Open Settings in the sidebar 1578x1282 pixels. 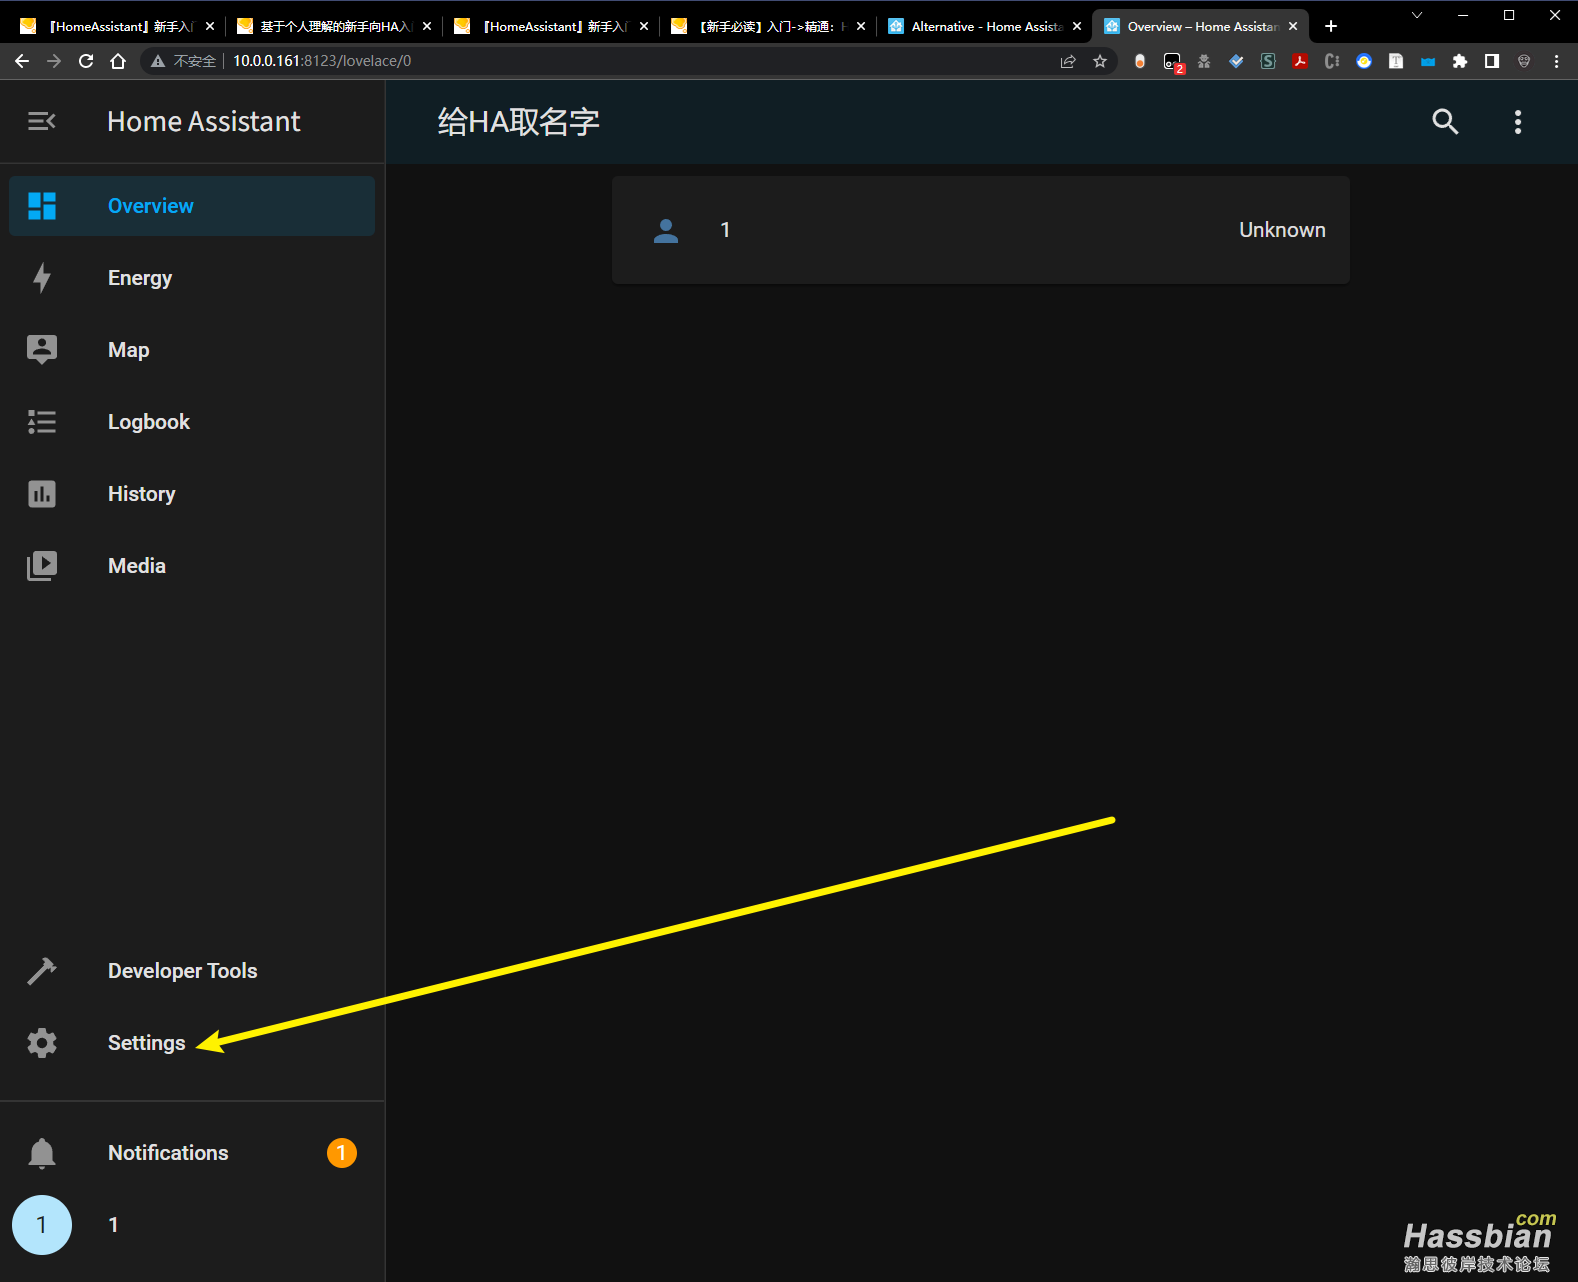click(192, 1043)
